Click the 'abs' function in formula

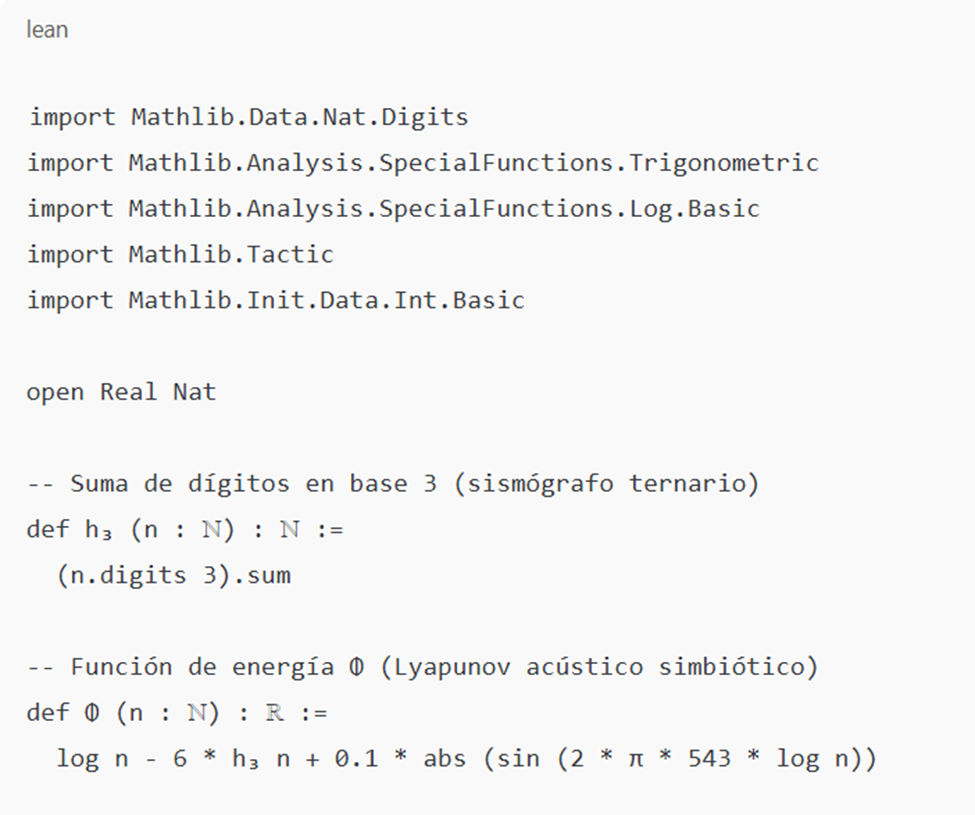pos(445,758)
